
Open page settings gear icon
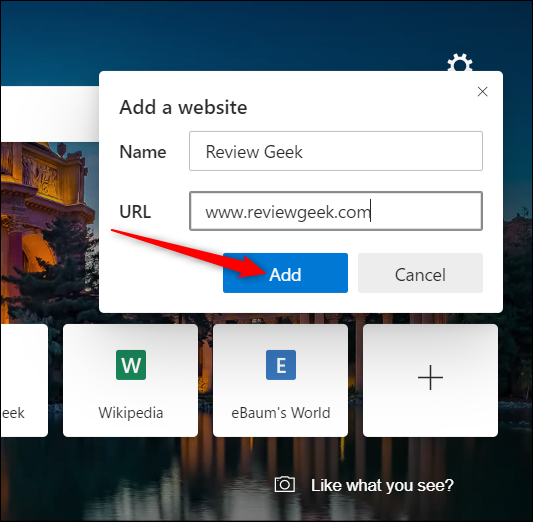460,63
